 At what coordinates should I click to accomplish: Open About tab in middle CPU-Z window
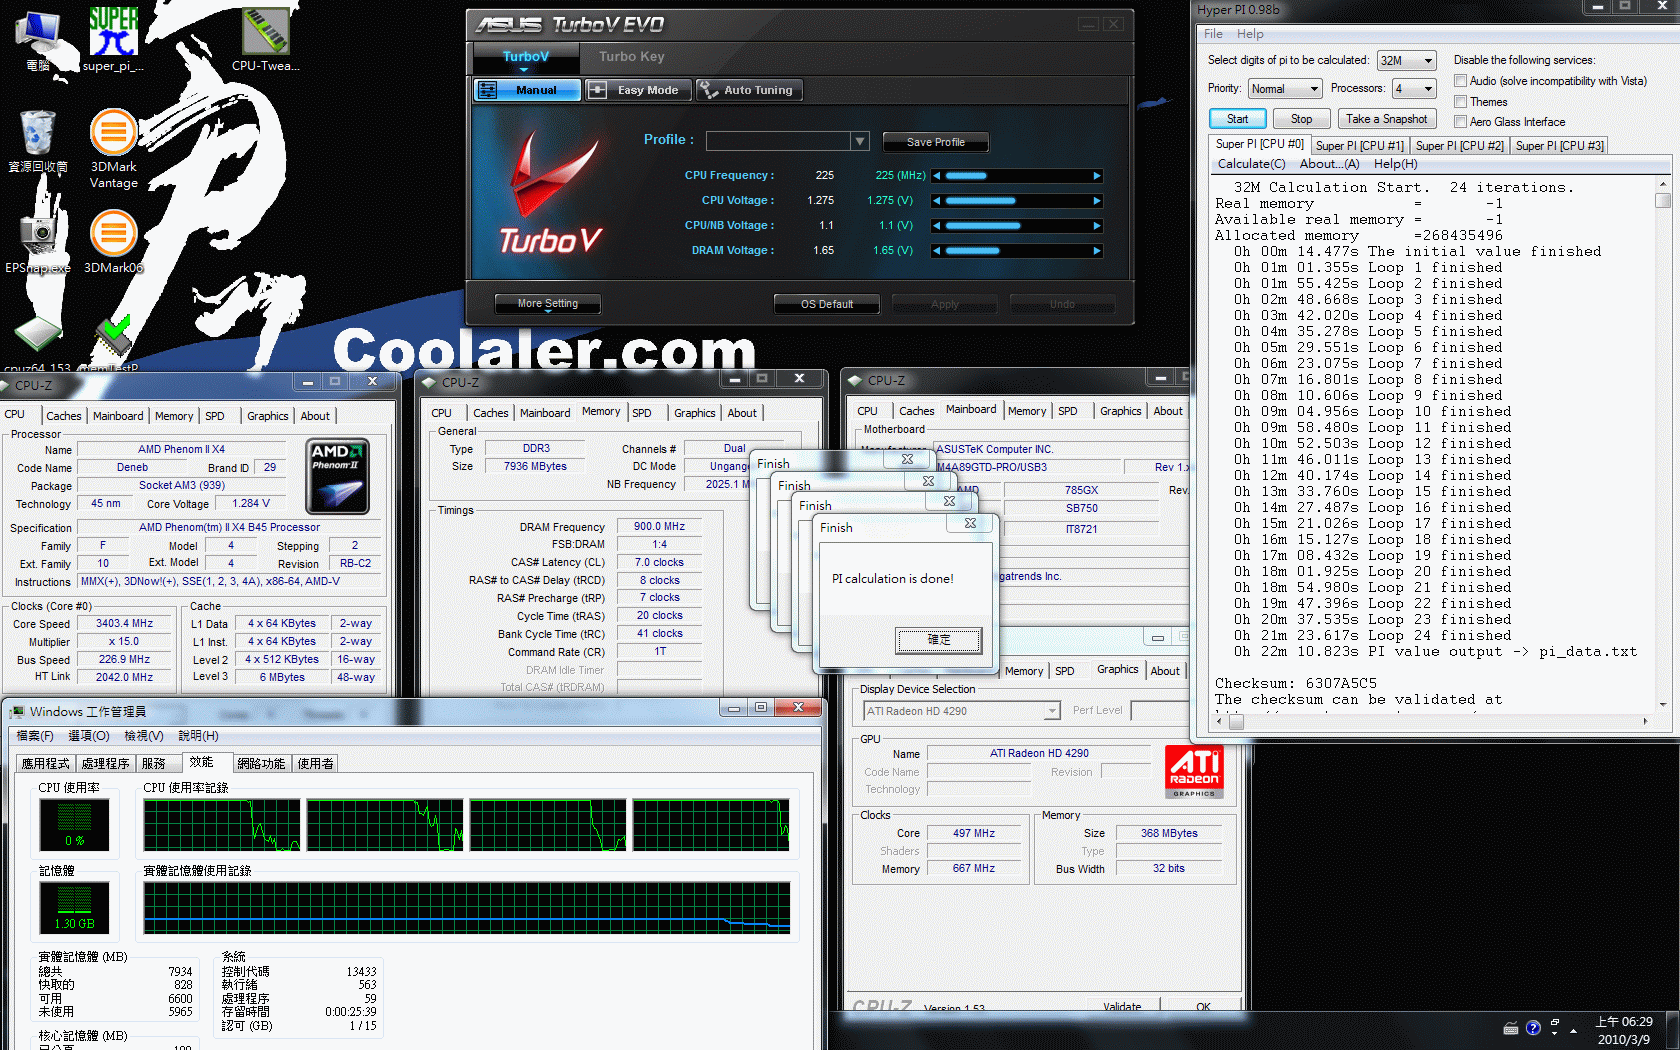point(742,413)
